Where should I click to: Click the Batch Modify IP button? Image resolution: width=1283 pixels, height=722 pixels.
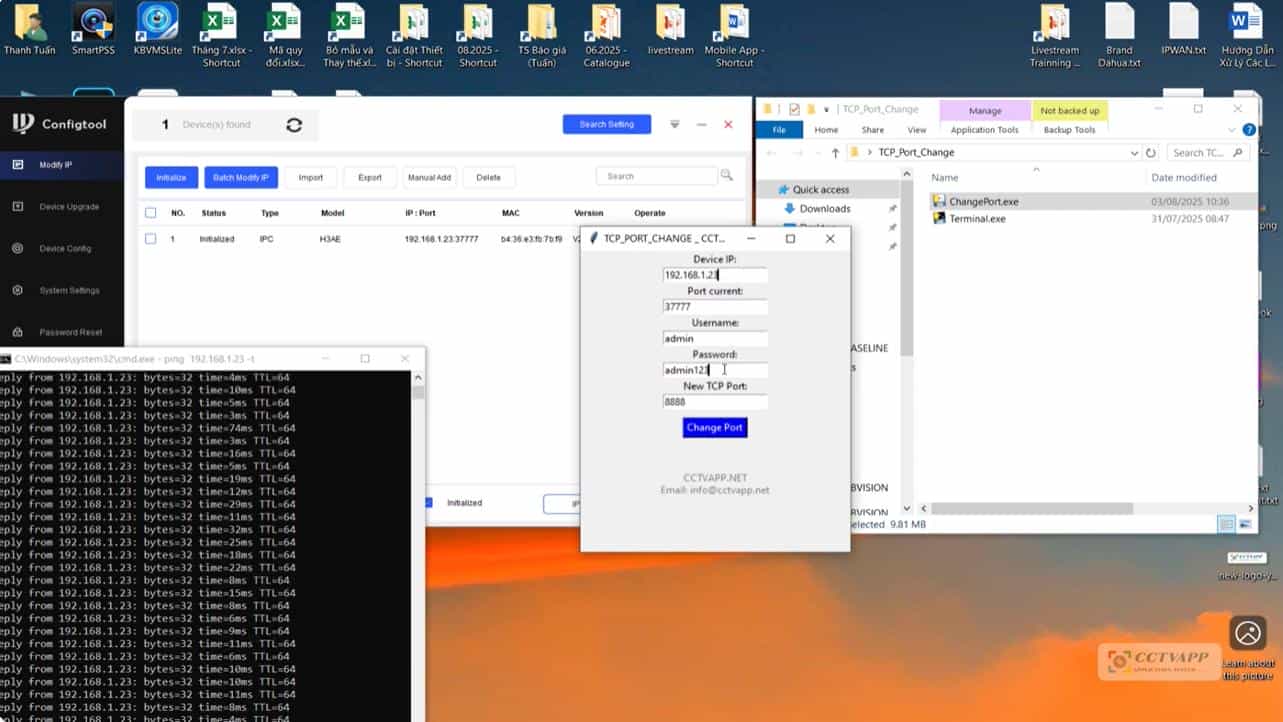click(241, 177)
